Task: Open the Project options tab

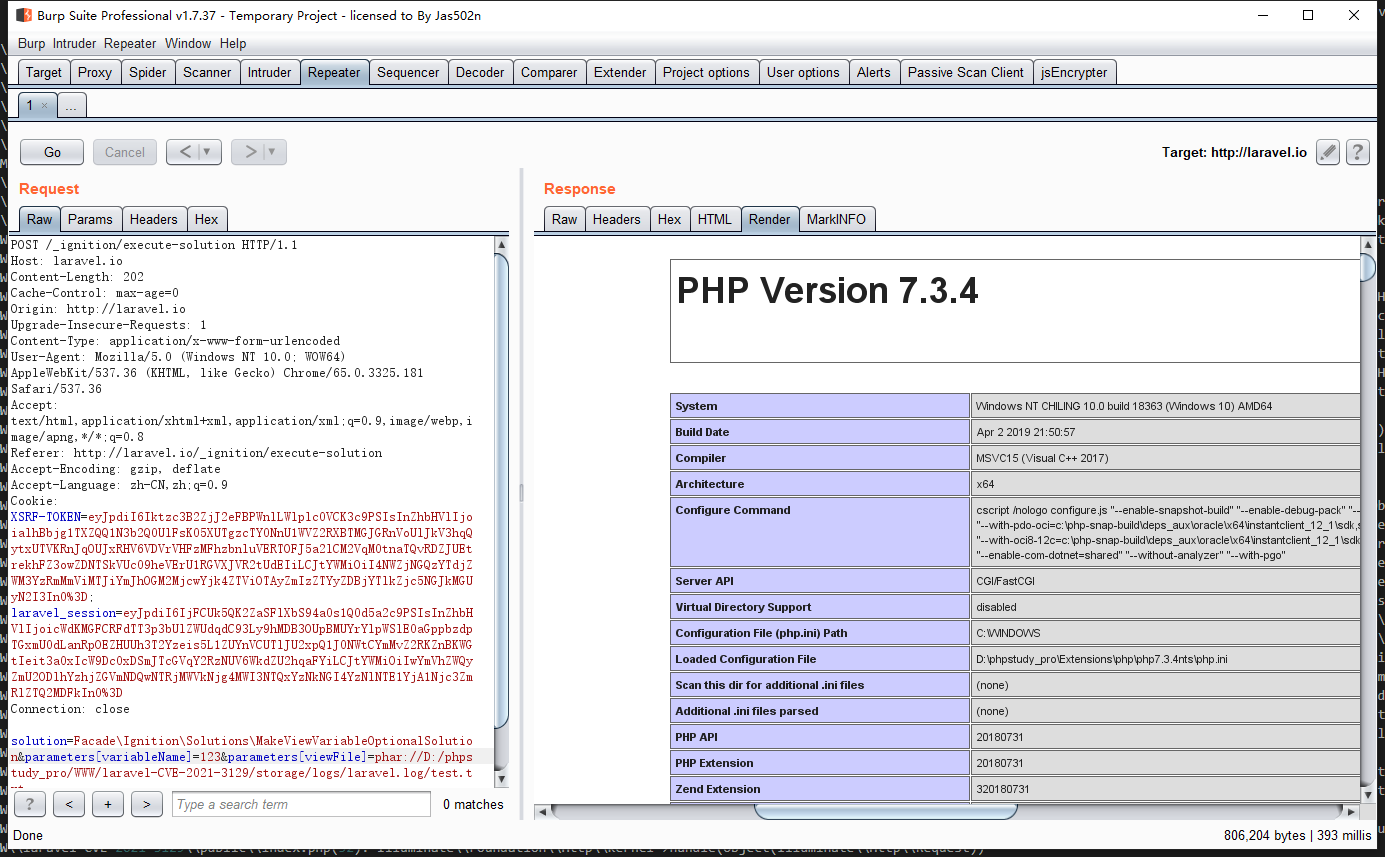Action: 706,72
